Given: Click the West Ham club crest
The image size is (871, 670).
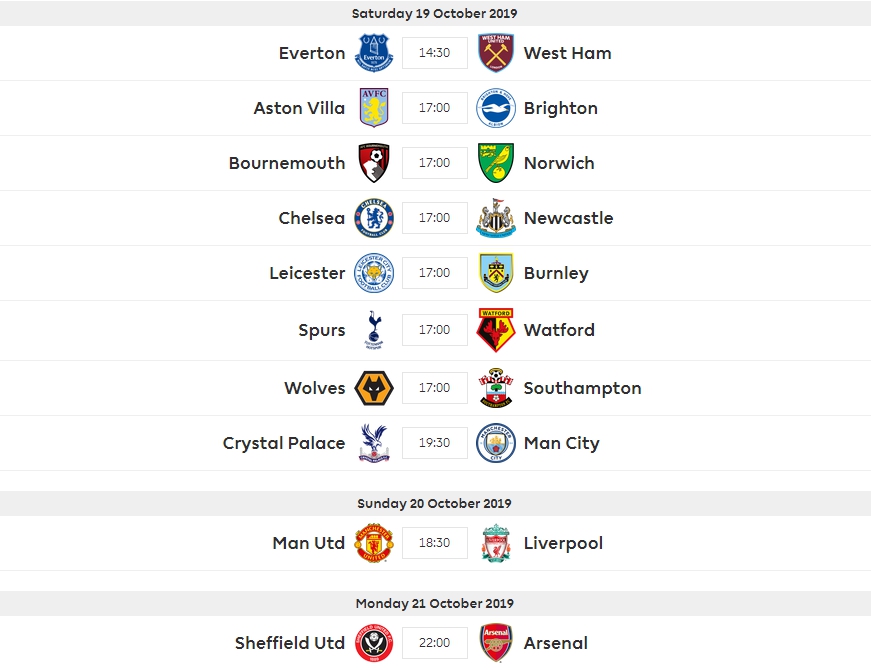Looking at the screenshot, I should coord(495,53).
